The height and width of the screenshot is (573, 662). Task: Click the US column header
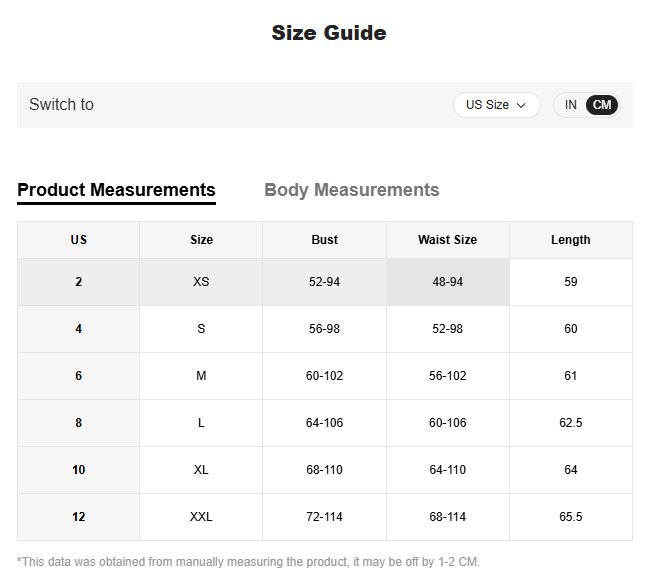79,240
